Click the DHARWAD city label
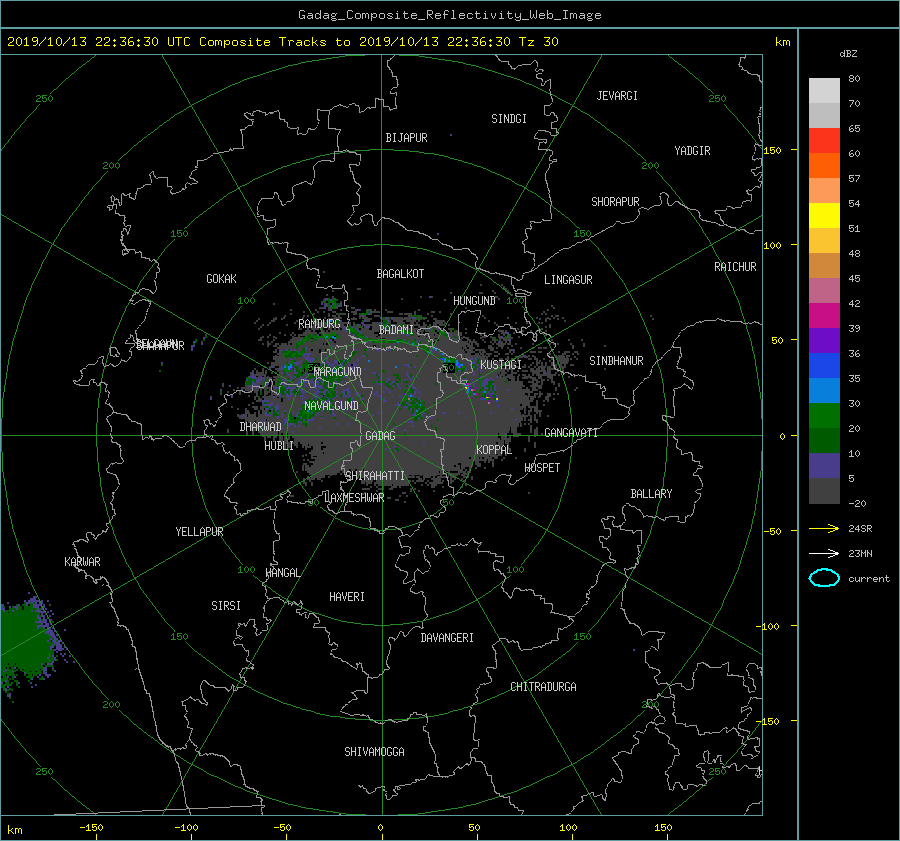The height and width of the screenshot is (841, 900). 260,427
